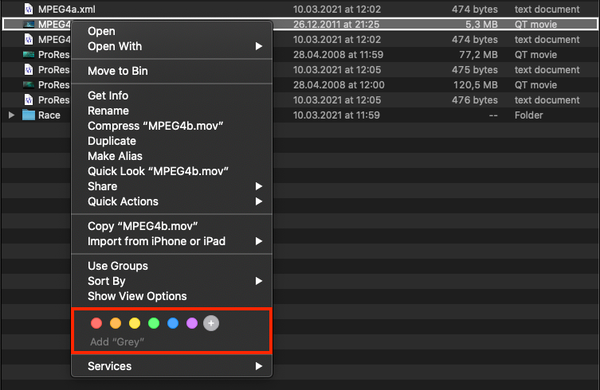Click the ProRes movie icon dated 28.04.2008 at 11:59
The width and height of the screenshot is (600, 390).
29,54
